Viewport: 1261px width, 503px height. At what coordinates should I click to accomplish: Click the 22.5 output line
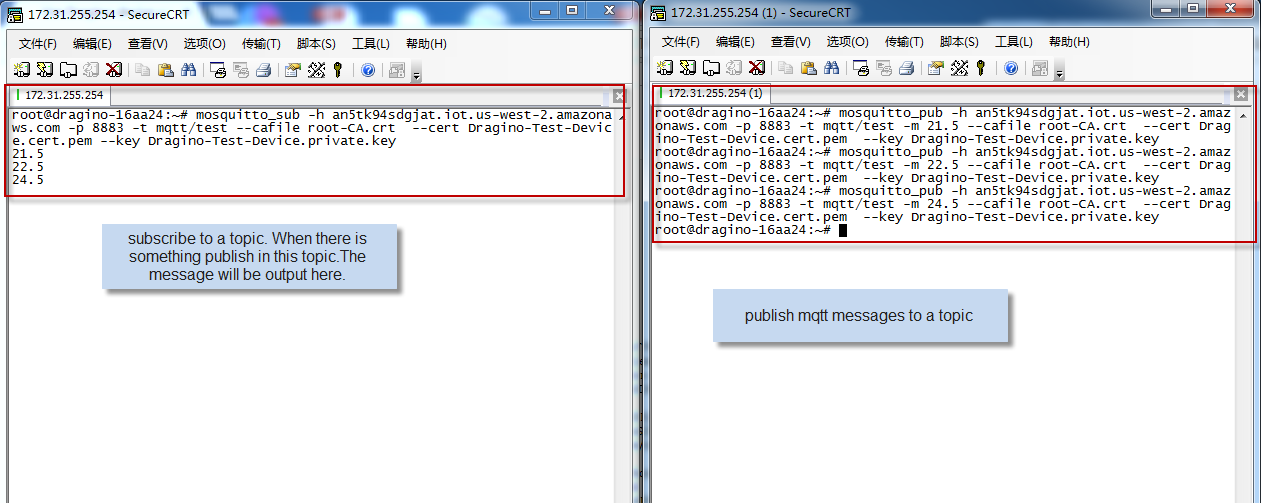27,167
